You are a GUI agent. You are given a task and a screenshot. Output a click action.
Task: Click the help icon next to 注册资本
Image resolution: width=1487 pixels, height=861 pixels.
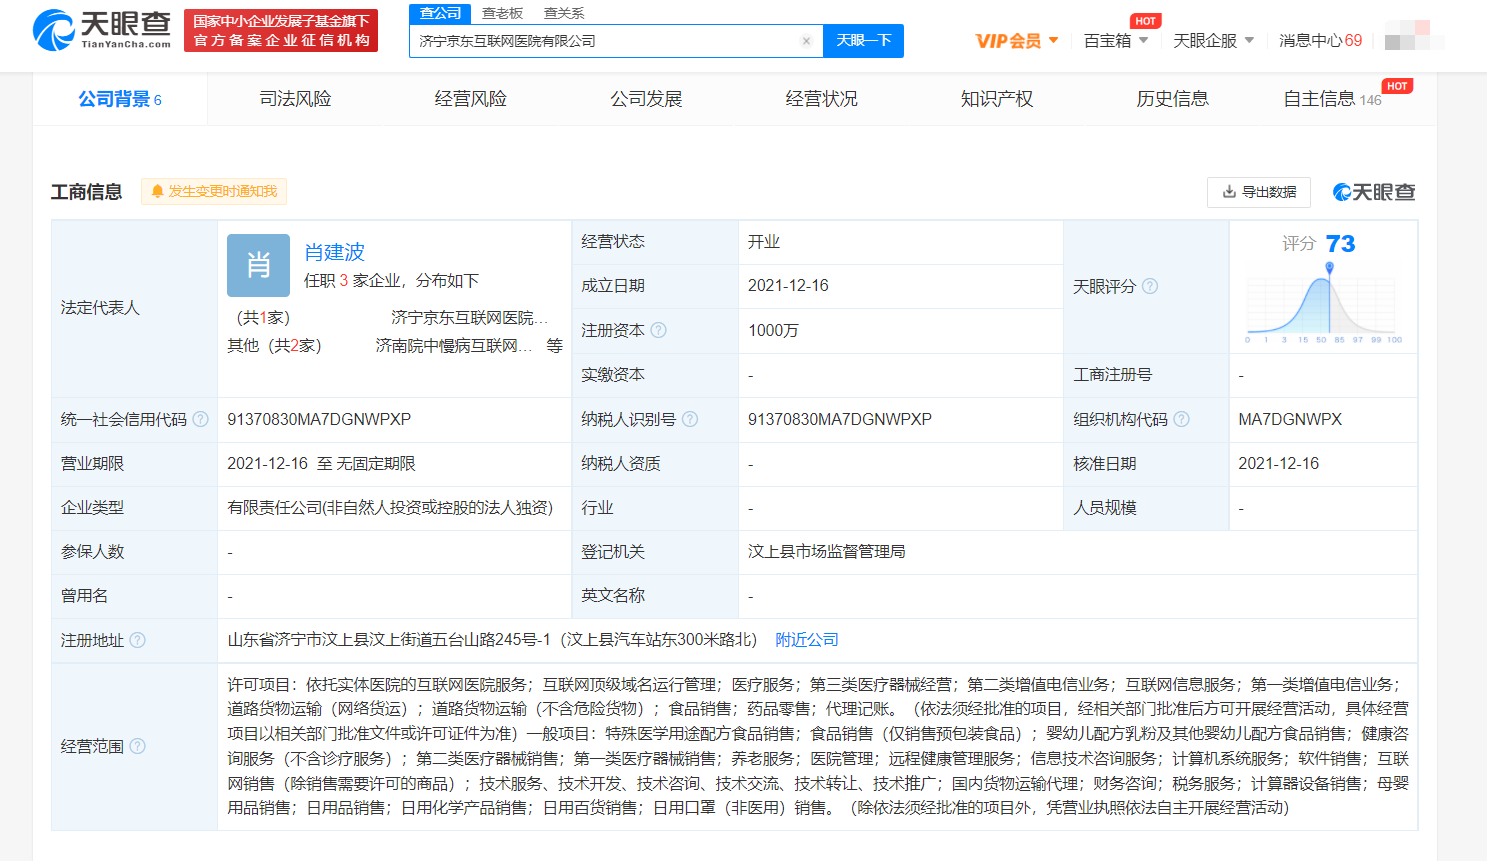click(x=658, y=330)
